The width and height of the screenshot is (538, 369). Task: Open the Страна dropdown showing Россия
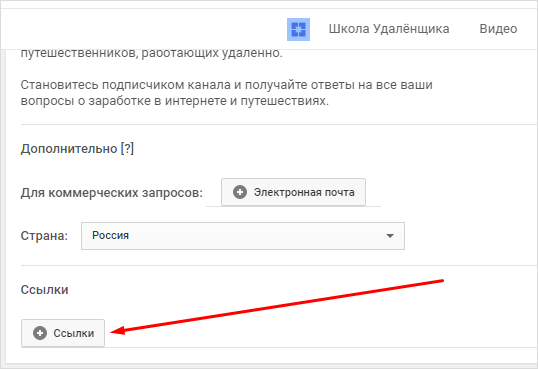243,236
